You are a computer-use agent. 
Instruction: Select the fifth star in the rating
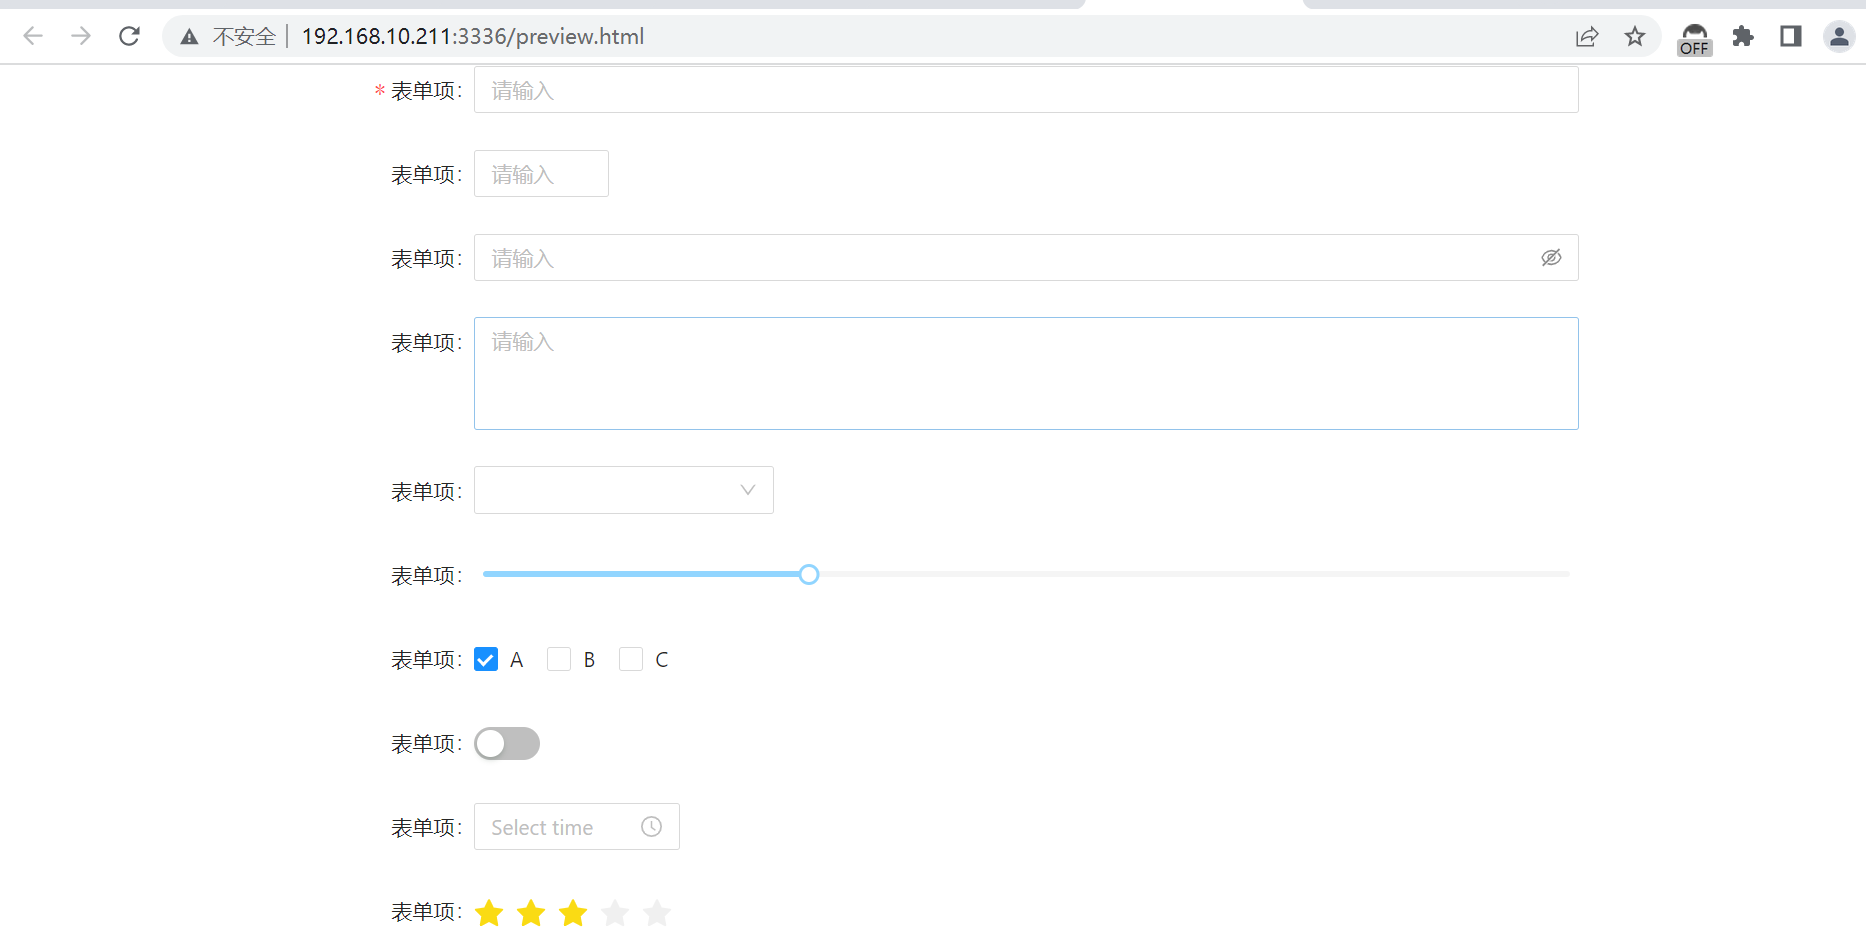(657, 912)
